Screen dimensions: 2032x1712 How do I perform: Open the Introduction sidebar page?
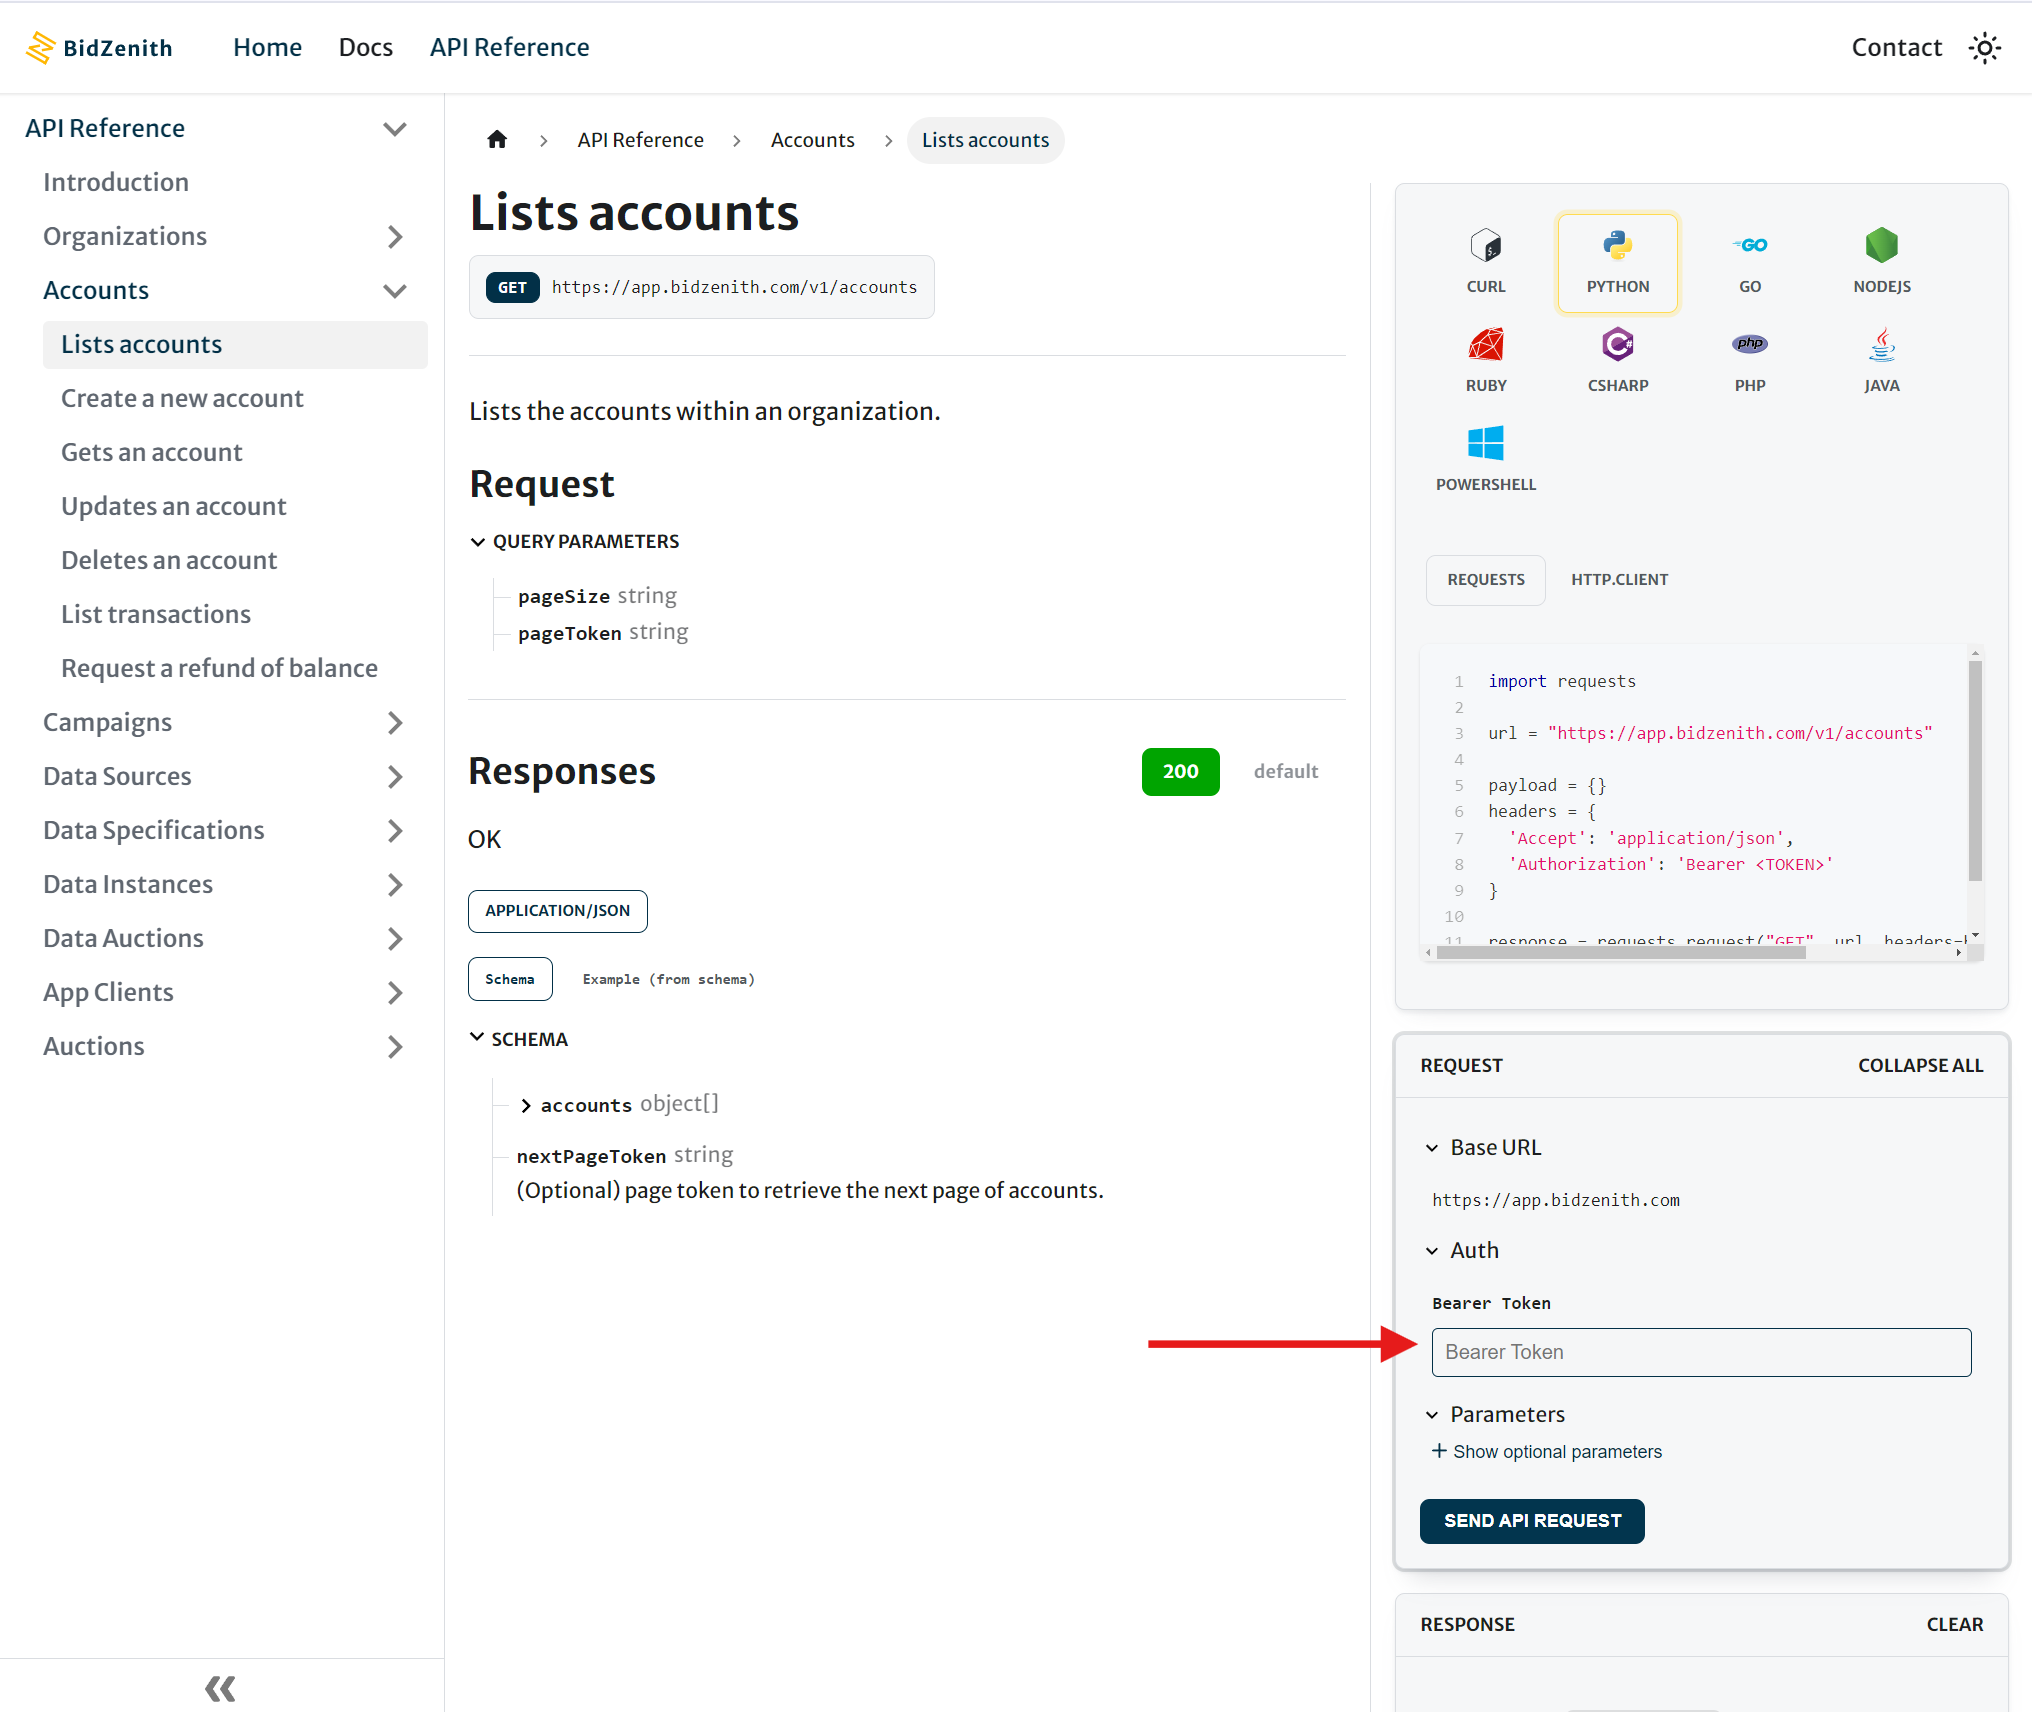pyautogui.click(x=116, y=182)
